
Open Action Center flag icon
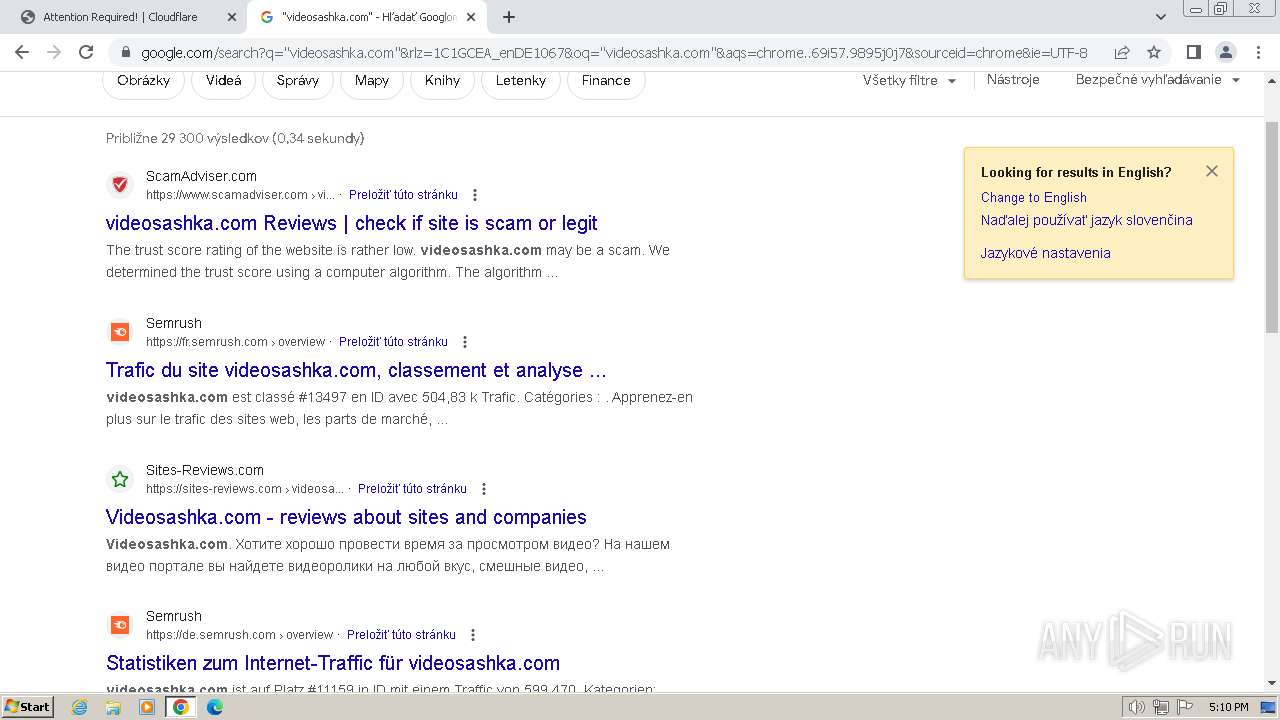(1183, 707)
